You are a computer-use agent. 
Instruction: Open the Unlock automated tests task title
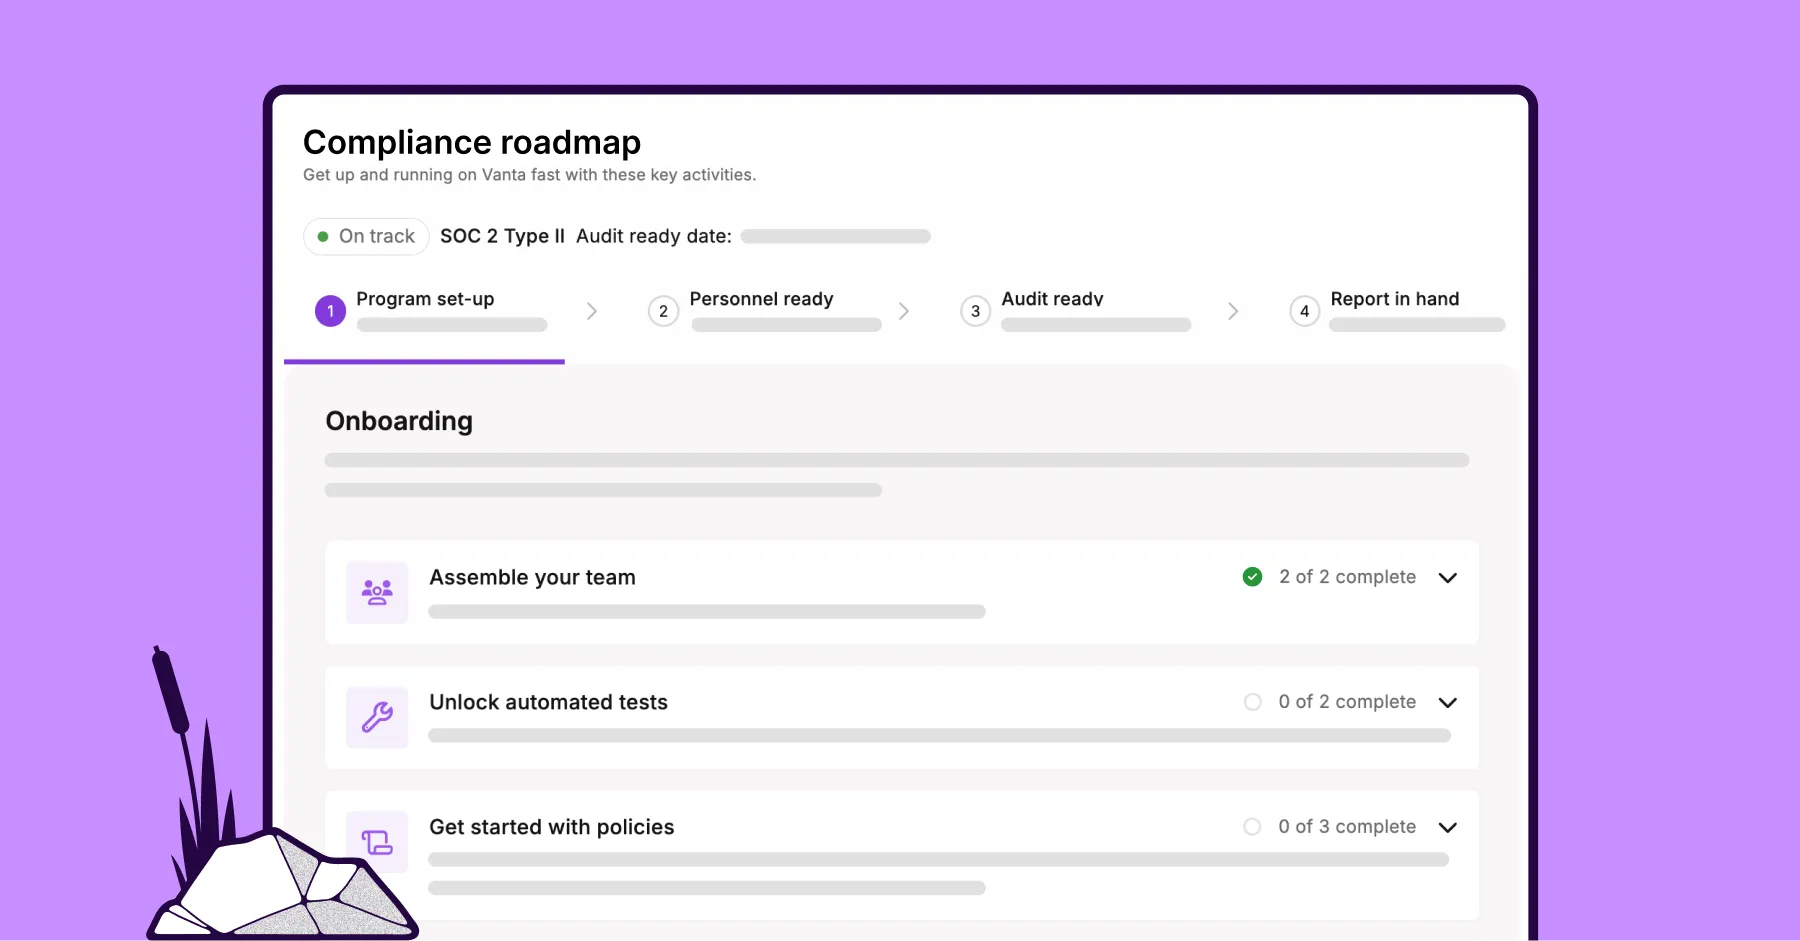[x=548, y=702]
